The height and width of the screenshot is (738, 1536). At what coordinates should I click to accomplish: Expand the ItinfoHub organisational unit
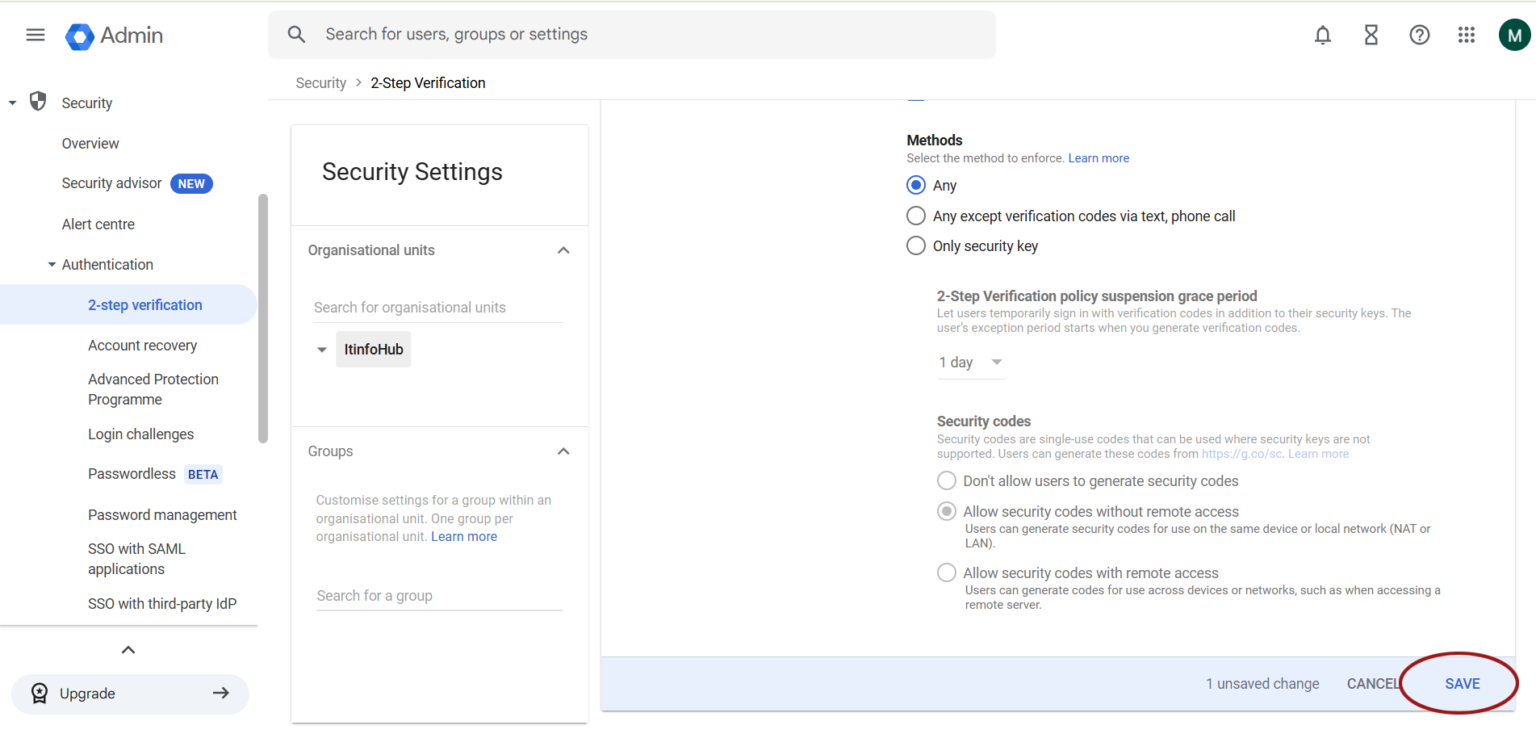(x=321, y=349)
